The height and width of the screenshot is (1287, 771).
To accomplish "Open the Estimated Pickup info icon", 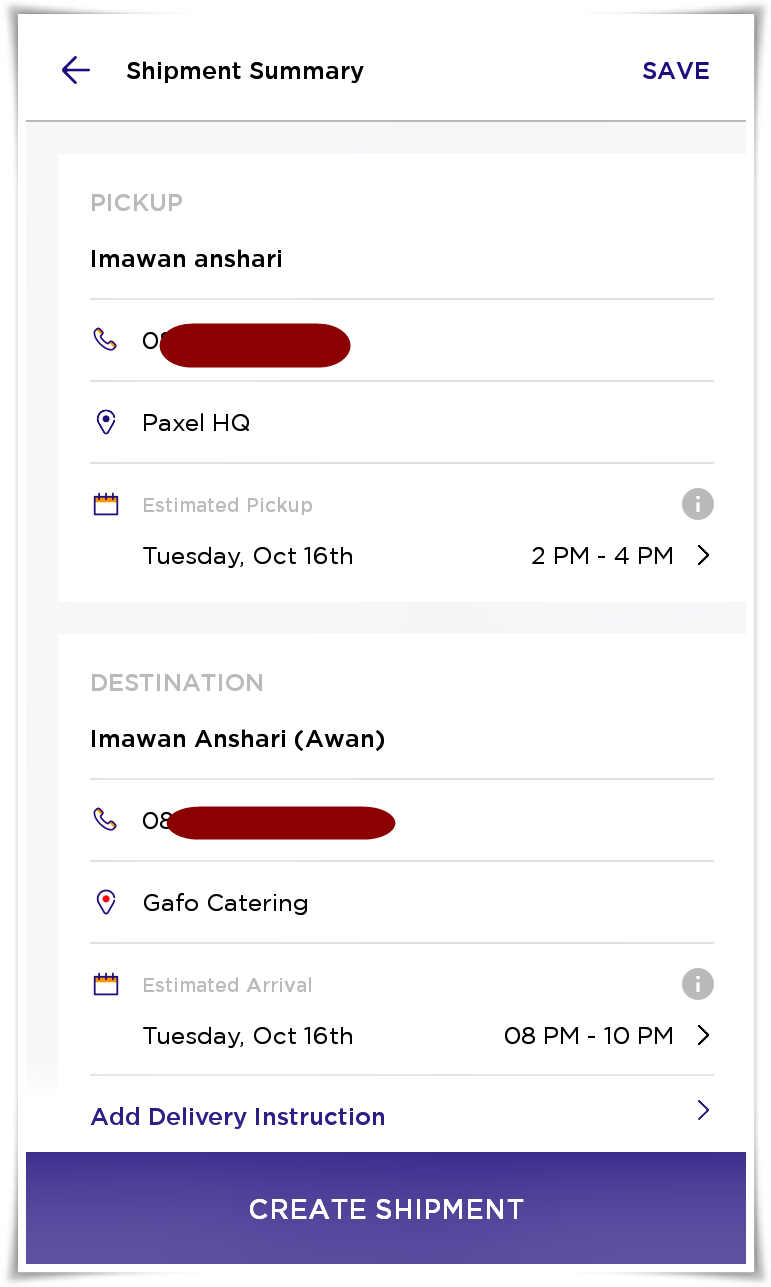I will pyautogui.click(x=698, y=504).
